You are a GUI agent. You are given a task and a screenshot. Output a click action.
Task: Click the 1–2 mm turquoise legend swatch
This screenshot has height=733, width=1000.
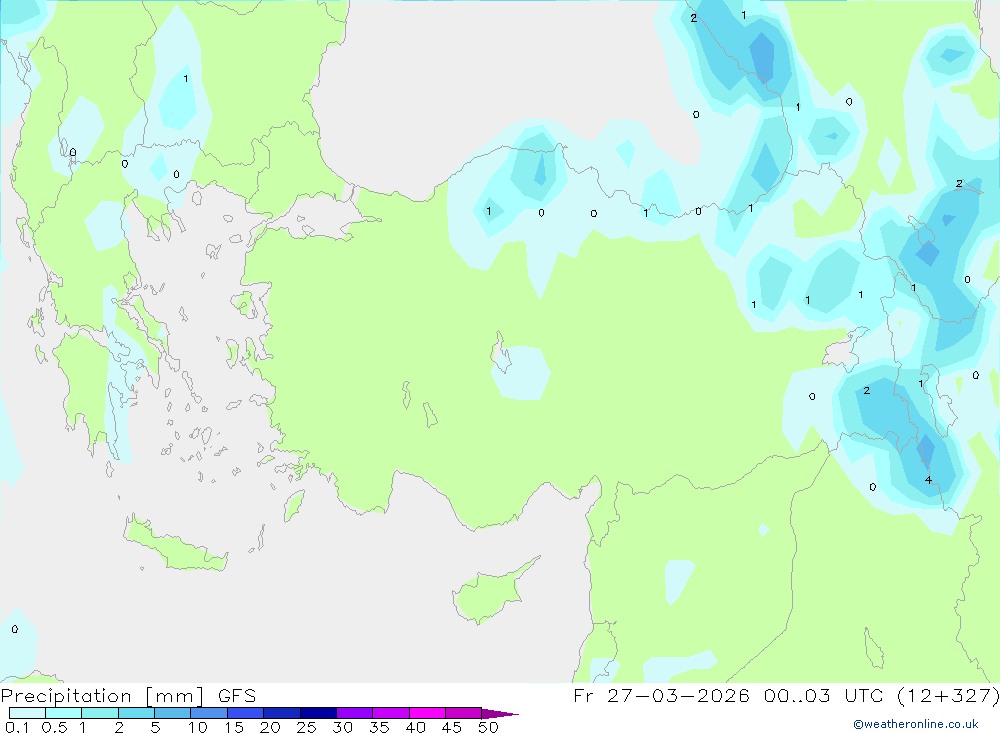[100, 713]
